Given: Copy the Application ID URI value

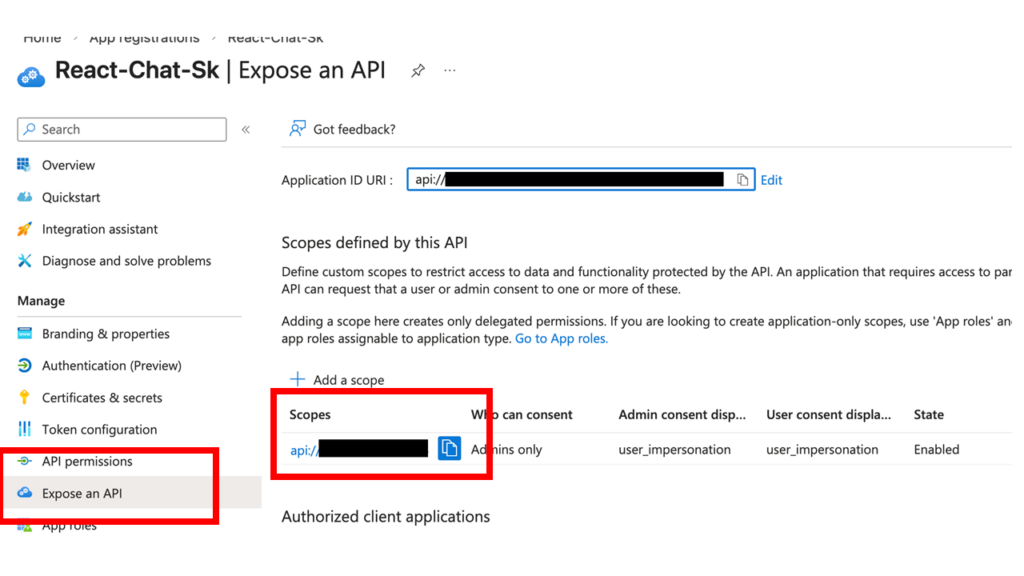Looking at the screenshot, I should pyautogui.click(x=742, y=180).
